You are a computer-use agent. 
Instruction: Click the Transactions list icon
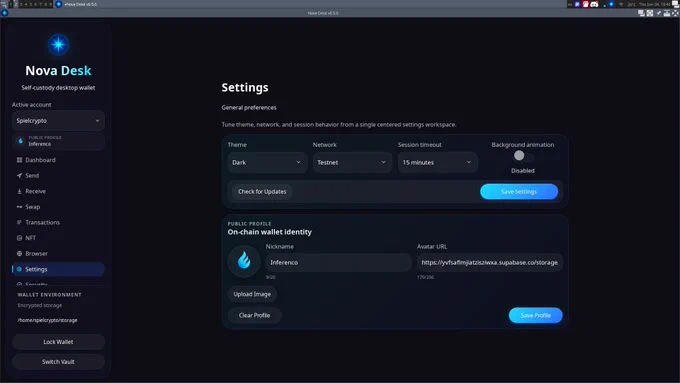[19, 223]
